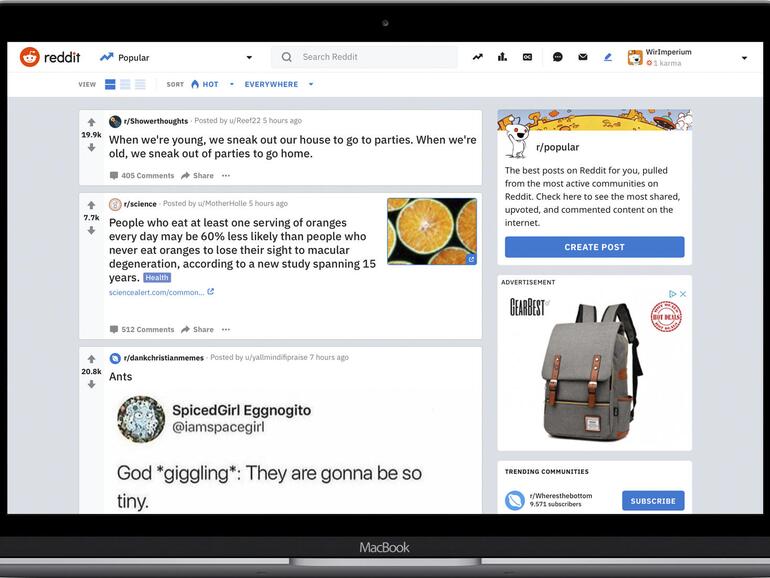Open the Reddit home logo
The height and width of the screenshot is (578, 770).
tap(50, 57)
